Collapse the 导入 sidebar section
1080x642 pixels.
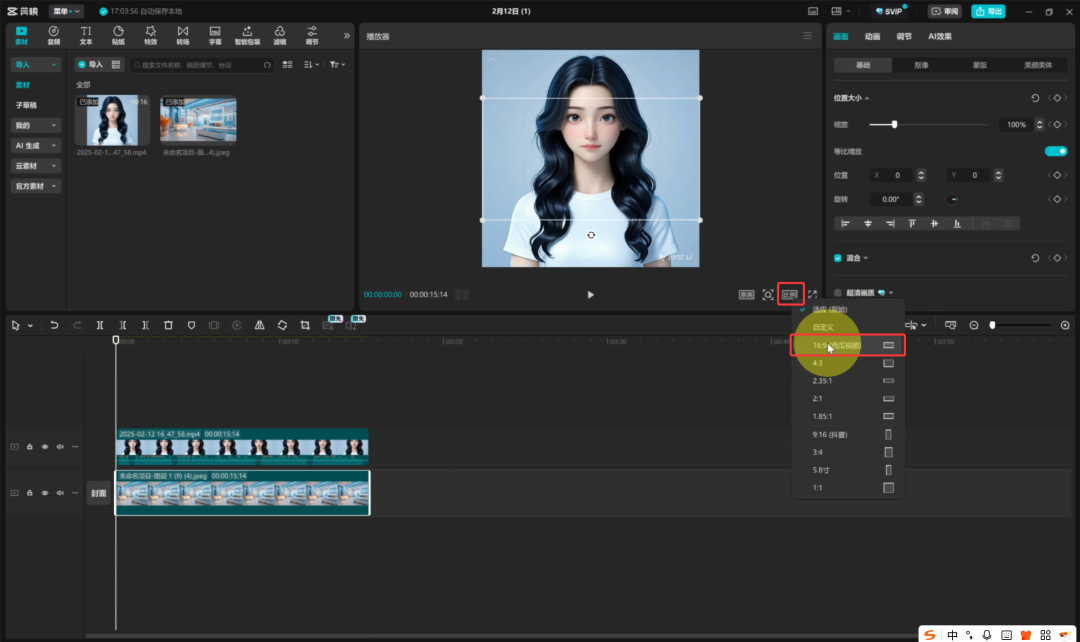(x=36, y=65)
